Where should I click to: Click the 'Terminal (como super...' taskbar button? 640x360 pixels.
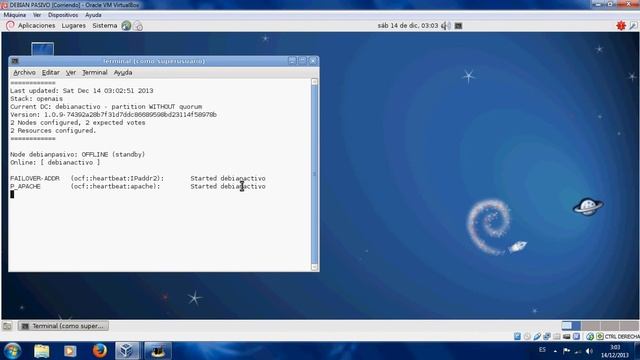click(64, 326)
